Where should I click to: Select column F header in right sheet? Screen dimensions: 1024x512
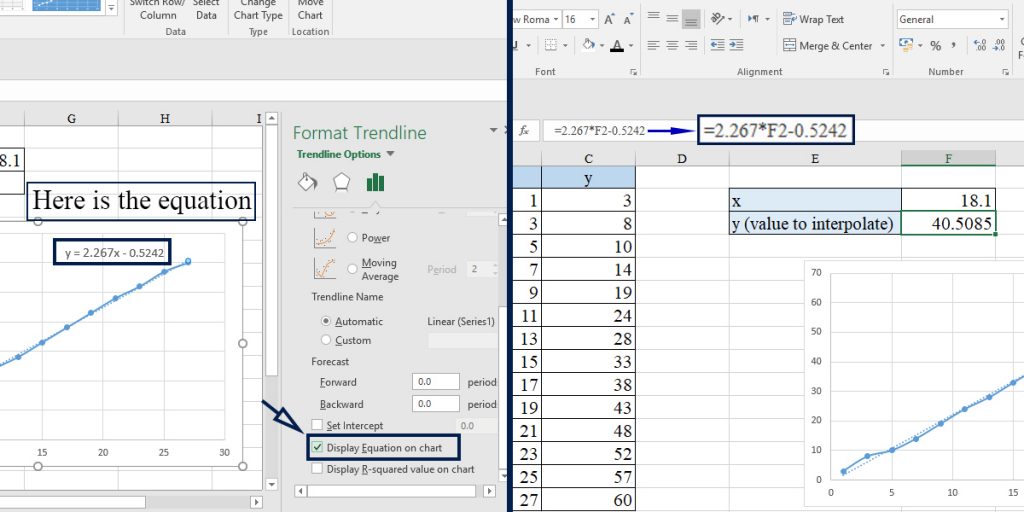point(948,158)
